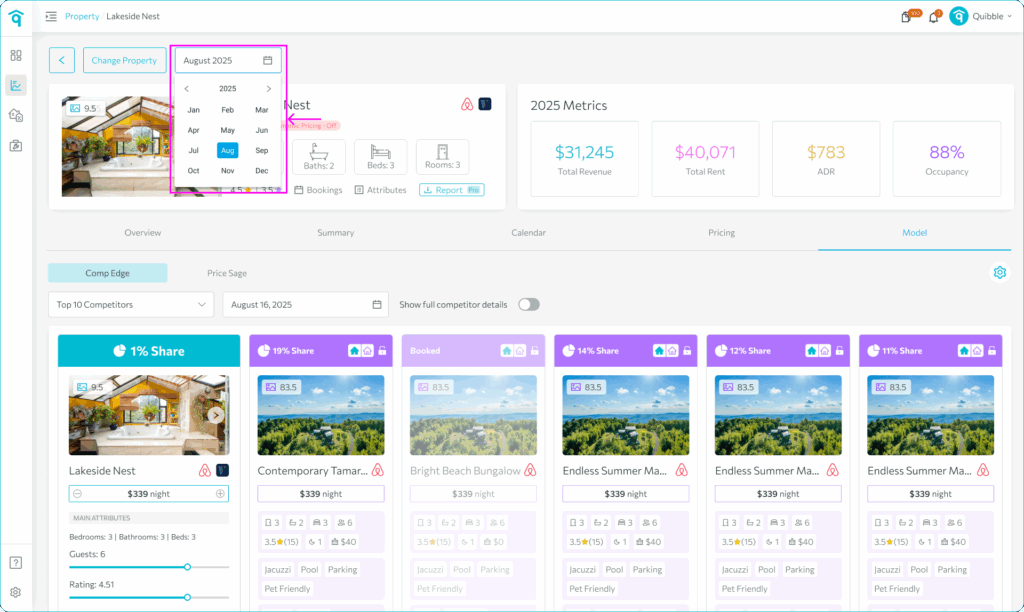Click the Airbnb icon in the property header

[467, 105]
